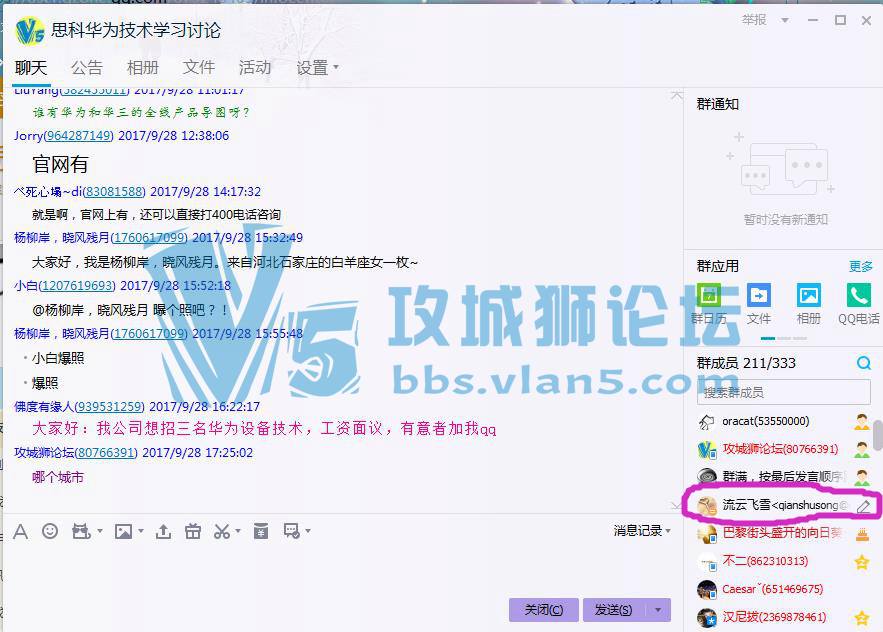The width and height of the screenshot is (883, 632).
Task: Switch to the 活动 tab
Action: click(x=255, y=68)
